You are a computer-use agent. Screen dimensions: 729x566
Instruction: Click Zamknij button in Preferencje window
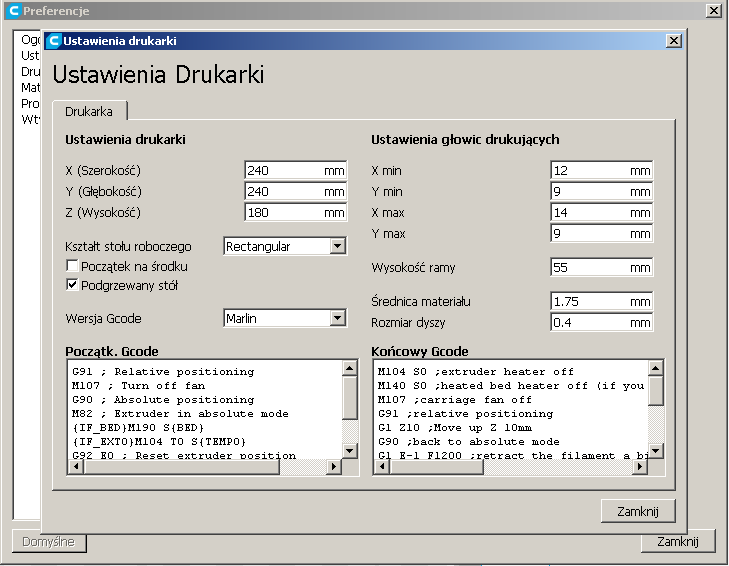click(x=678, y=541)
